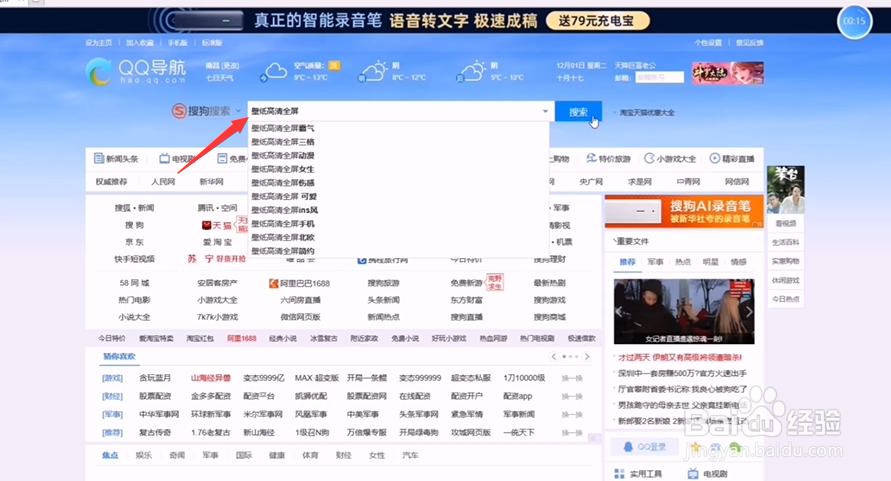Click the day-after weather icon showing 5°C~10°C

pos(472,72)
